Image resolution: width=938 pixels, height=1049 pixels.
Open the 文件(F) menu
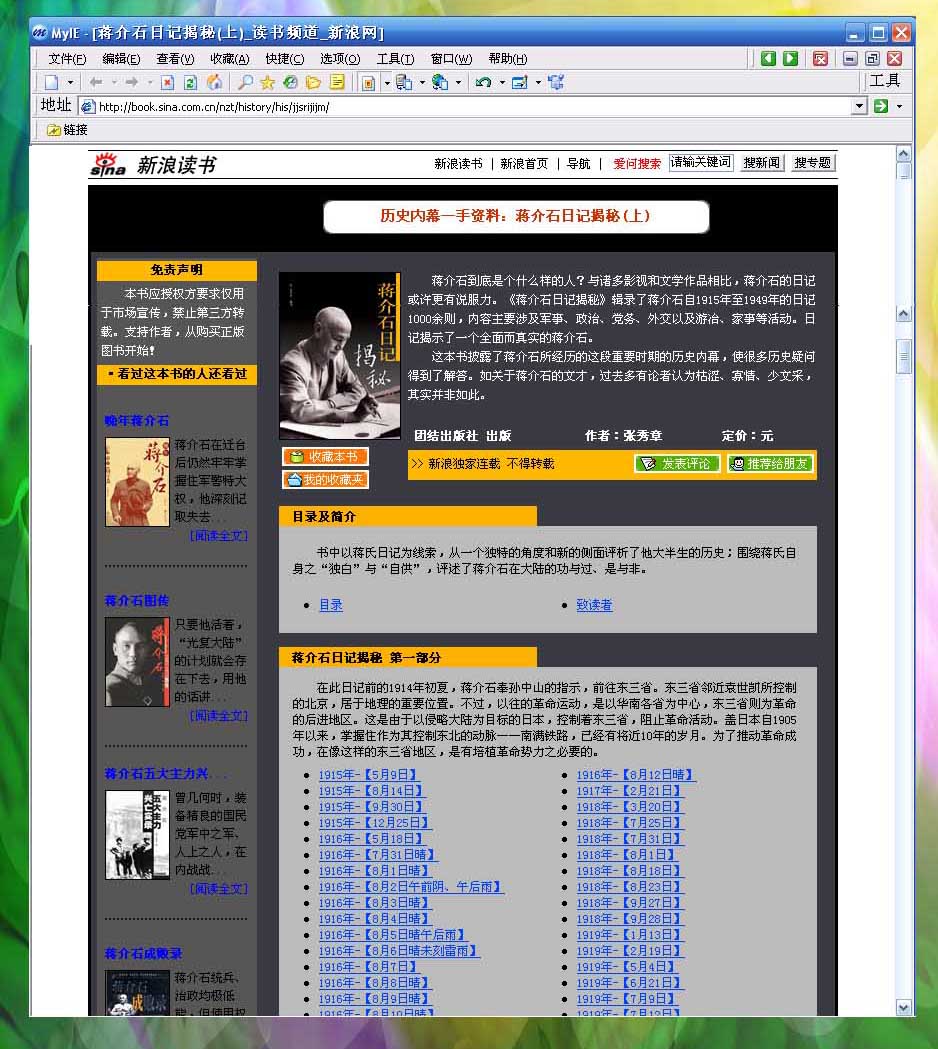click(68, 59)
